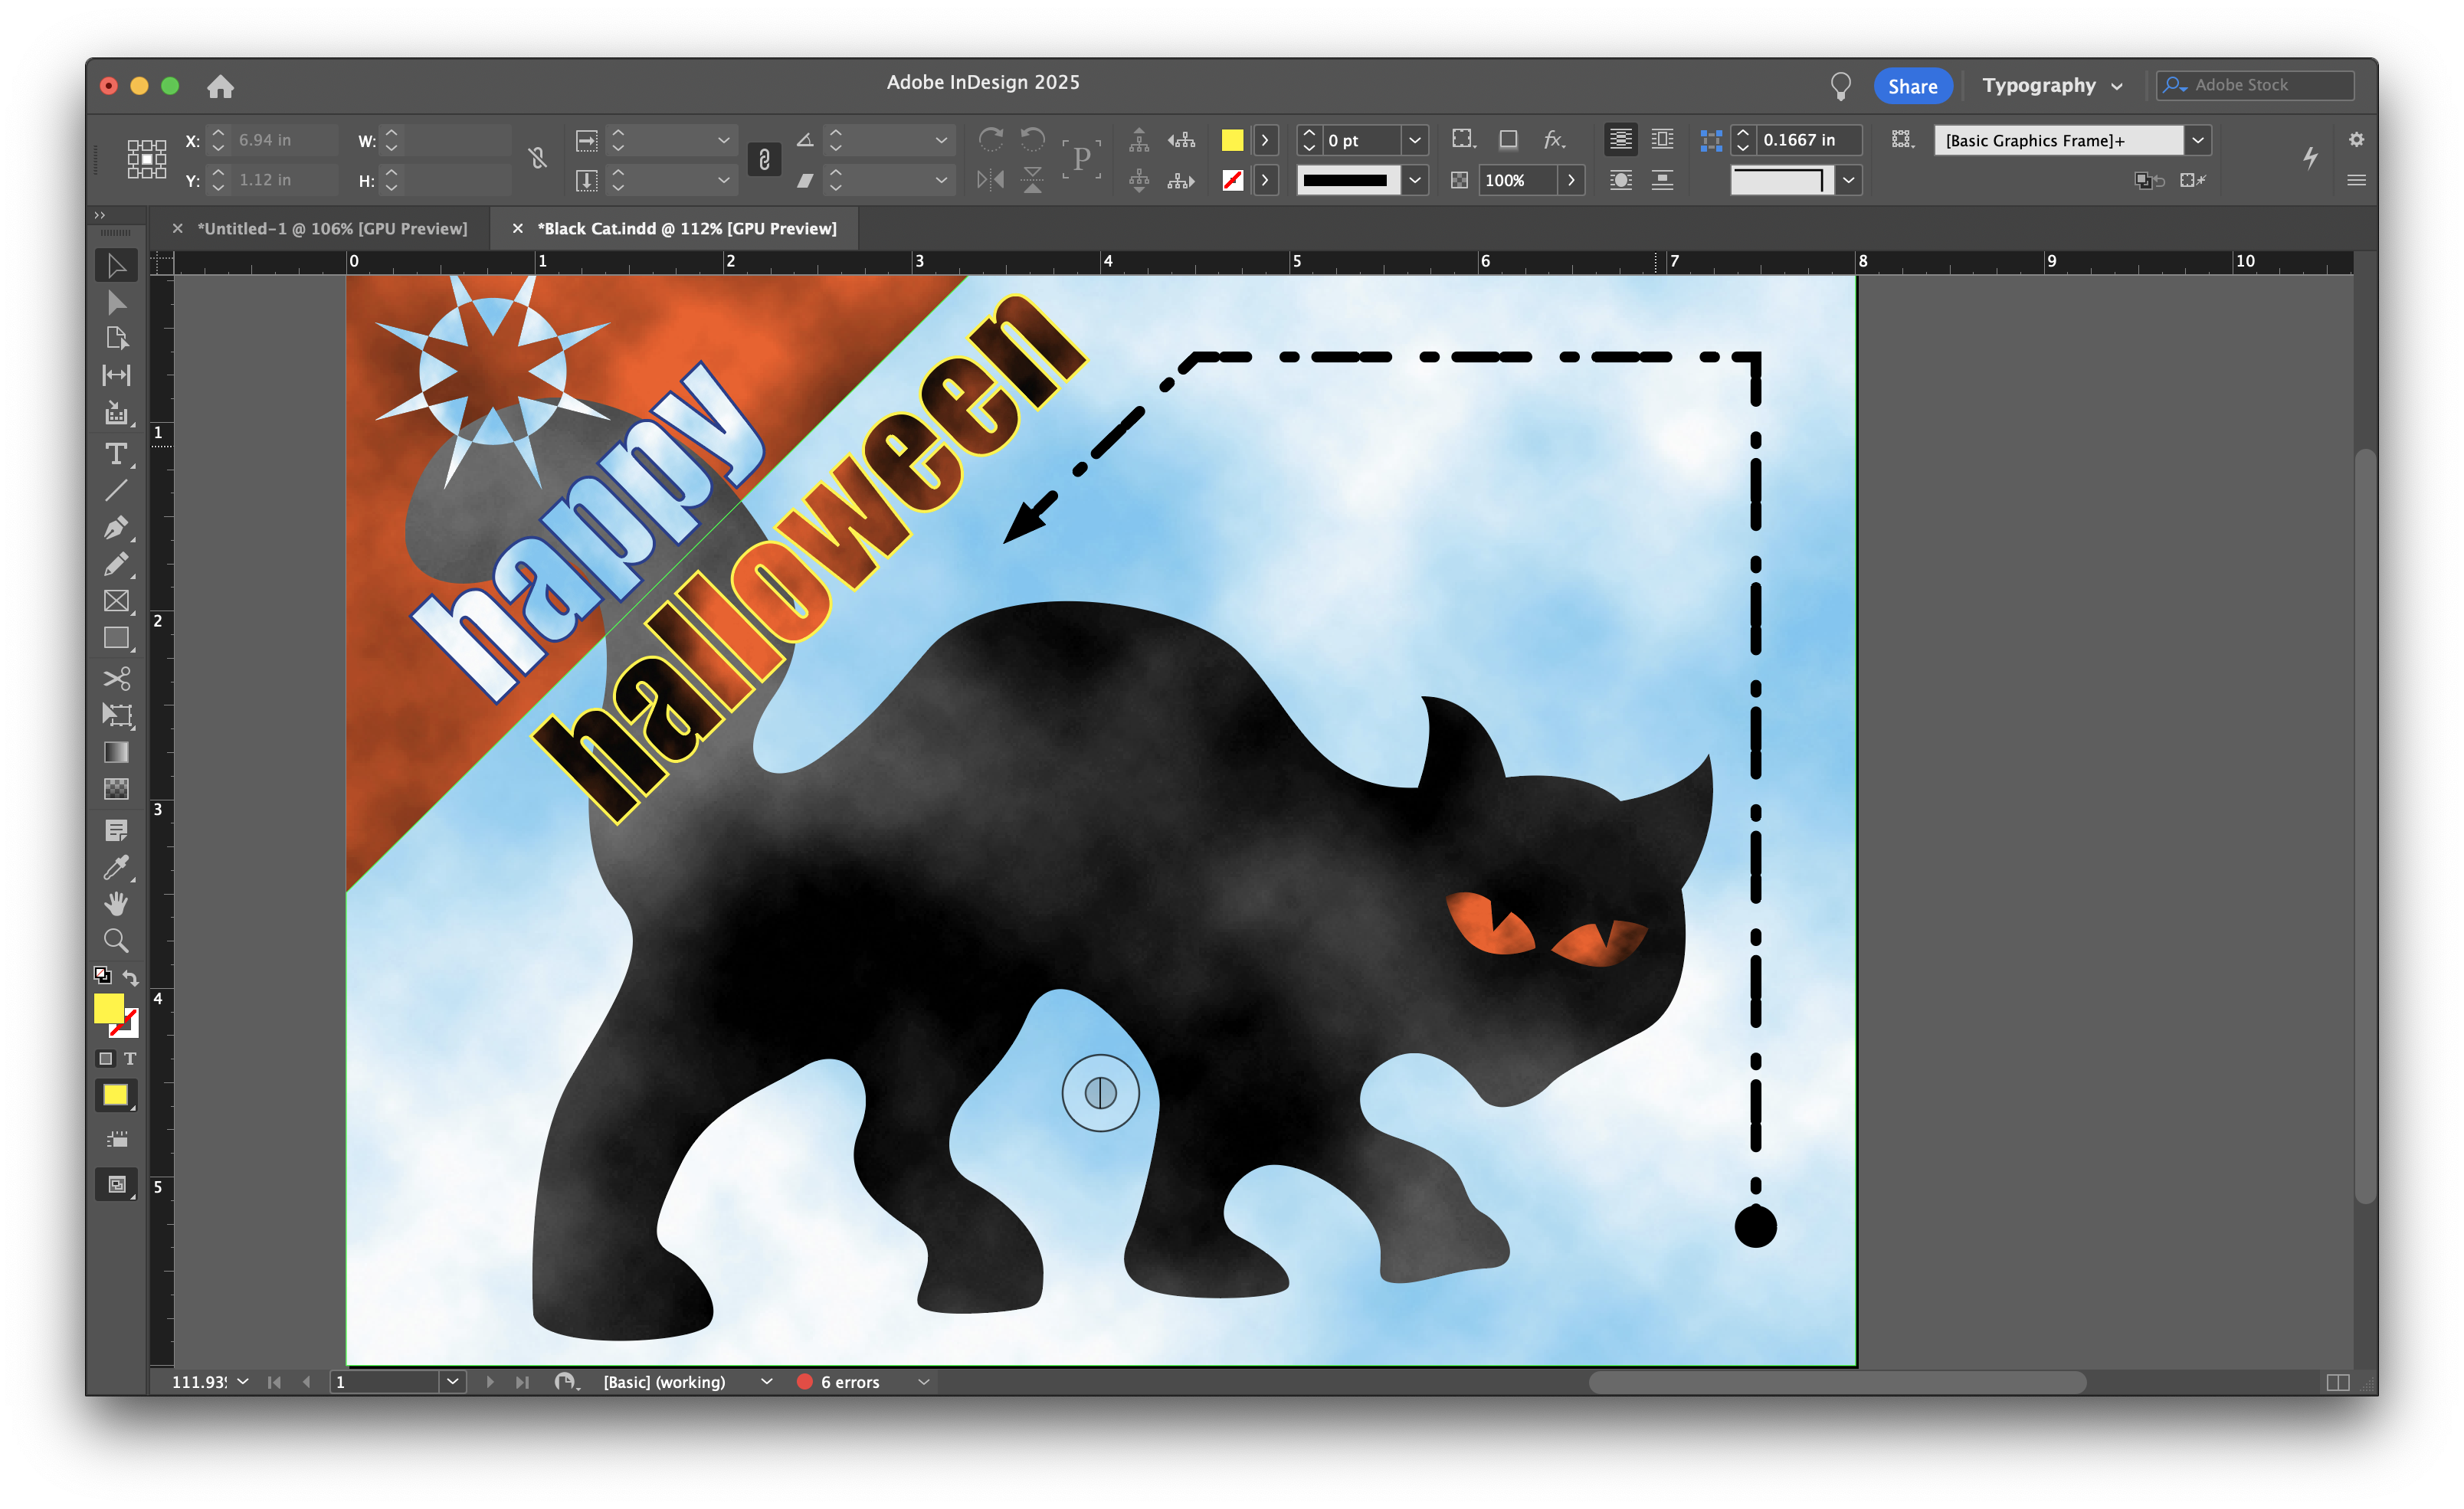Go to first page arrow

tap(274, 1382)
